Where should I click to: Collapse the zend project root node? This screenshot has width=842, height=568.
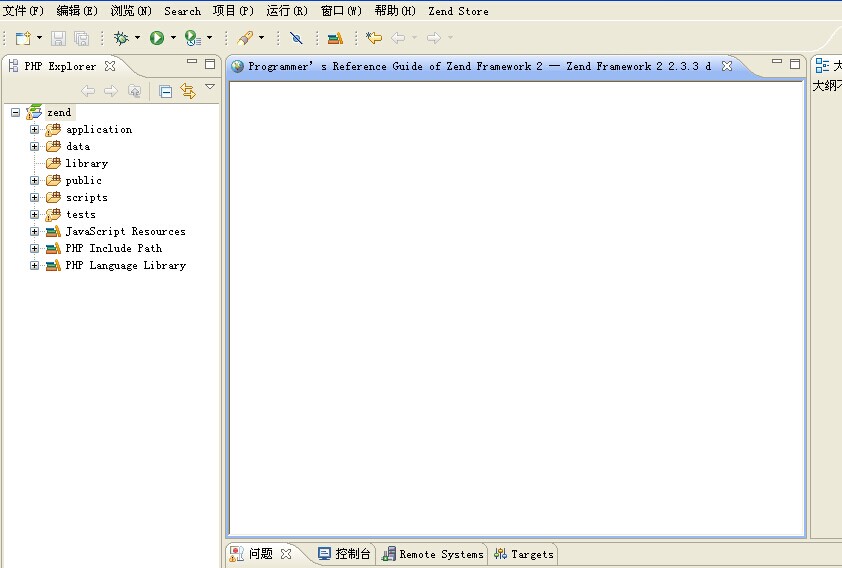click(x=15, y=113)
